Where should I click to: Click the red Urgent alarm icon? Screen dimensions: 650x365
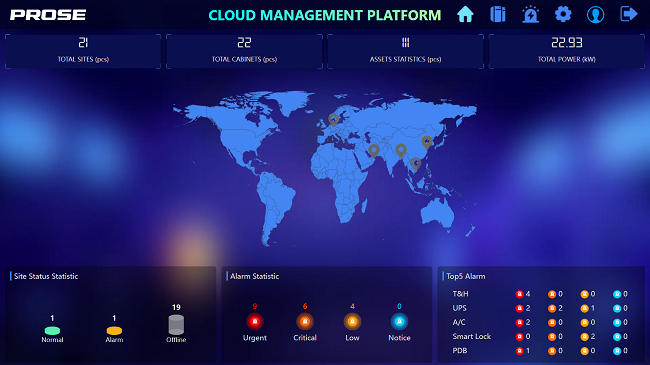tap(255, 321)
